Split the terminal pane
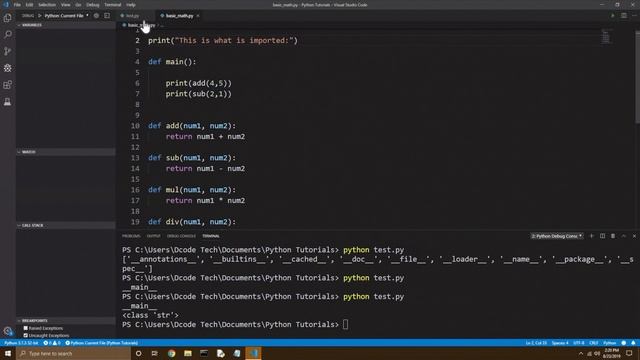640x360 pixels. [602, 236]
